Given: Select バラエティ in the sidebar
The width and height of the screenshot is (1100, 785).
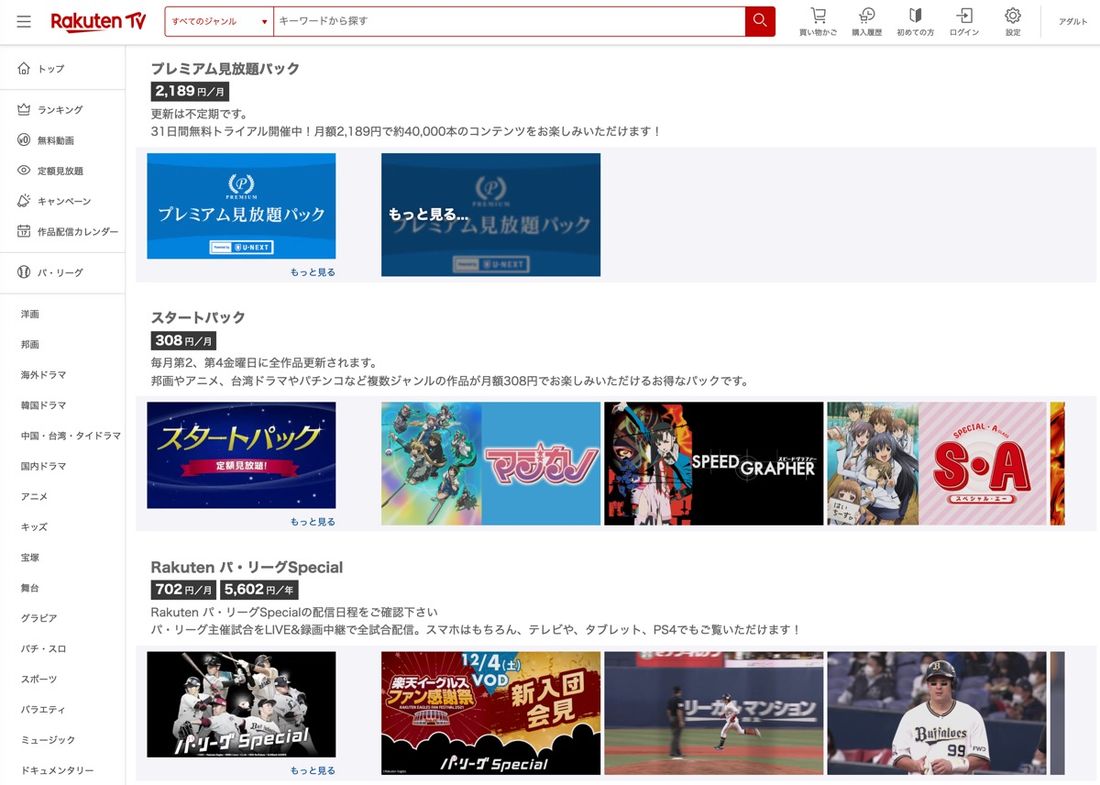Looking at the screenshot, I should coord(43,709).
